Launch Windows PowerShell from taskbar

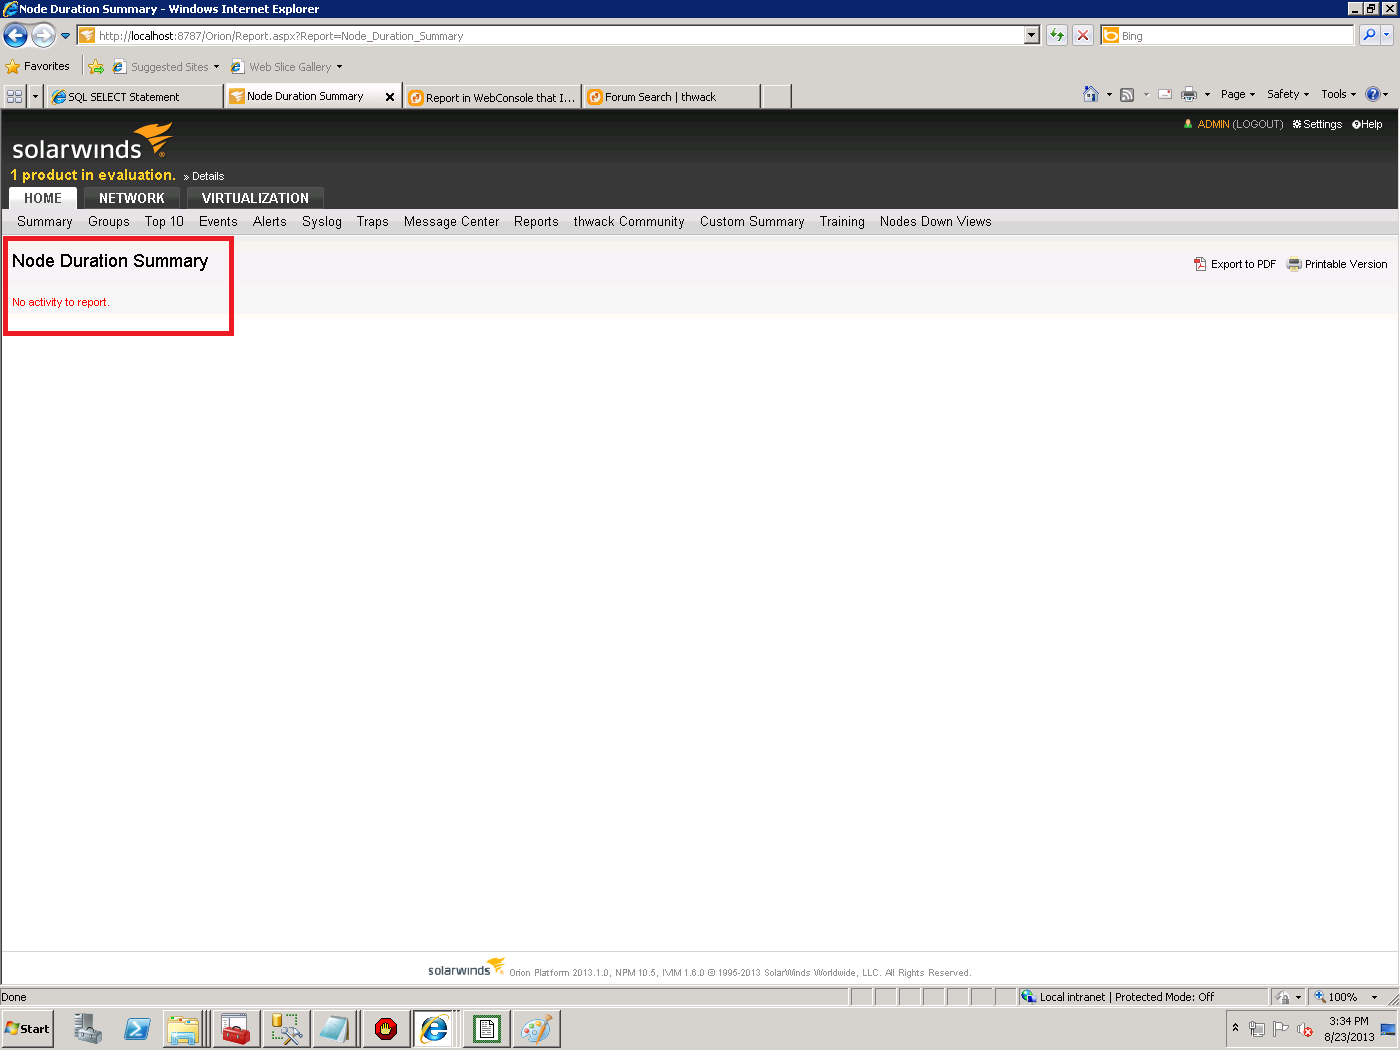pyautogui.click(x=137, y=1028)
